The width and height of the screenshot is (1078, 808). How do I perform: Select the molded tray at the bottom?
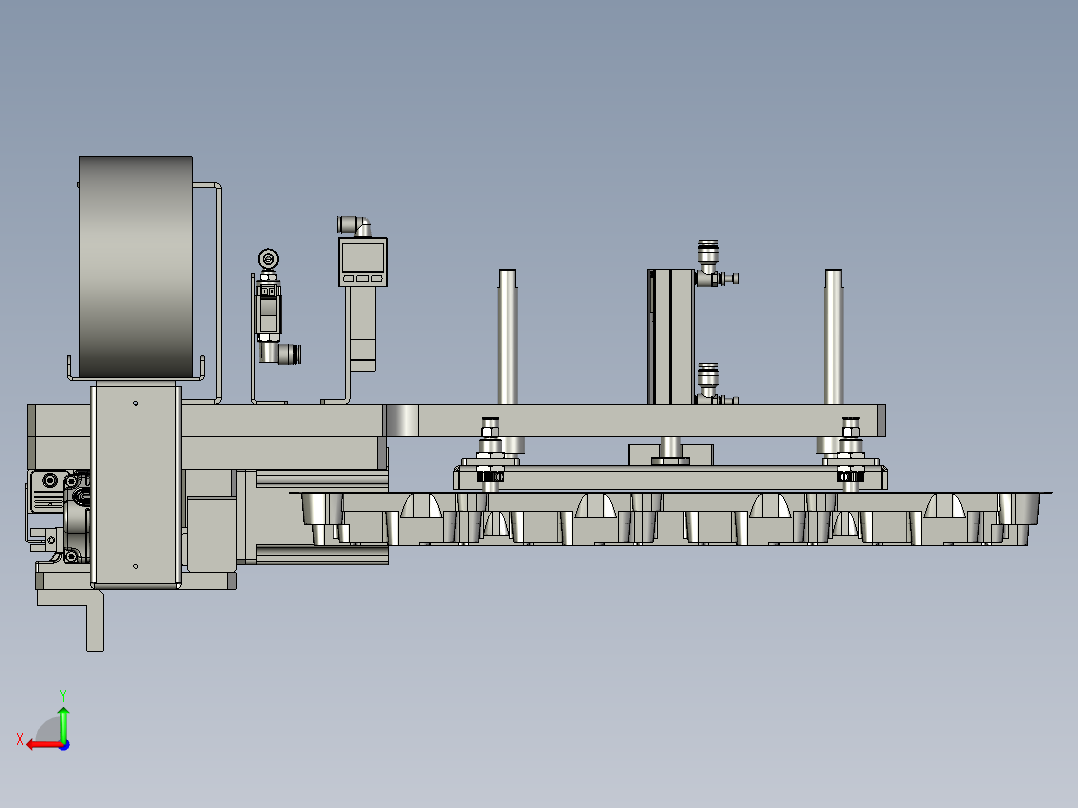(670, 519)
